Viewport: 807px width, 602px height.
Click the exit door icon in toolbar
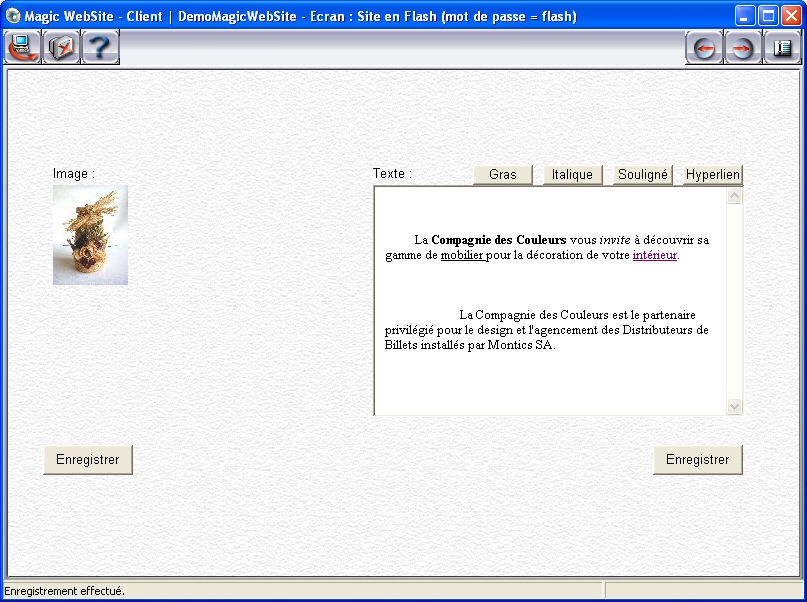(782, 48)
